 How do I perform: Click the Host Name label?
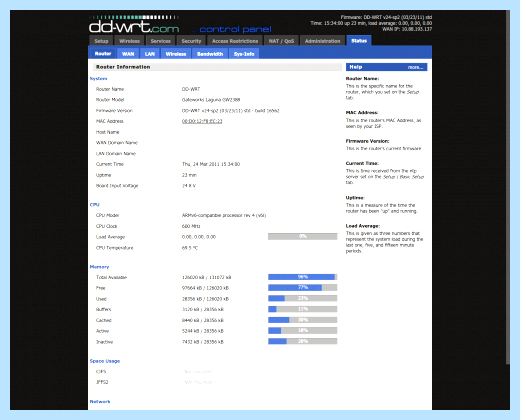tap(107, 132)
